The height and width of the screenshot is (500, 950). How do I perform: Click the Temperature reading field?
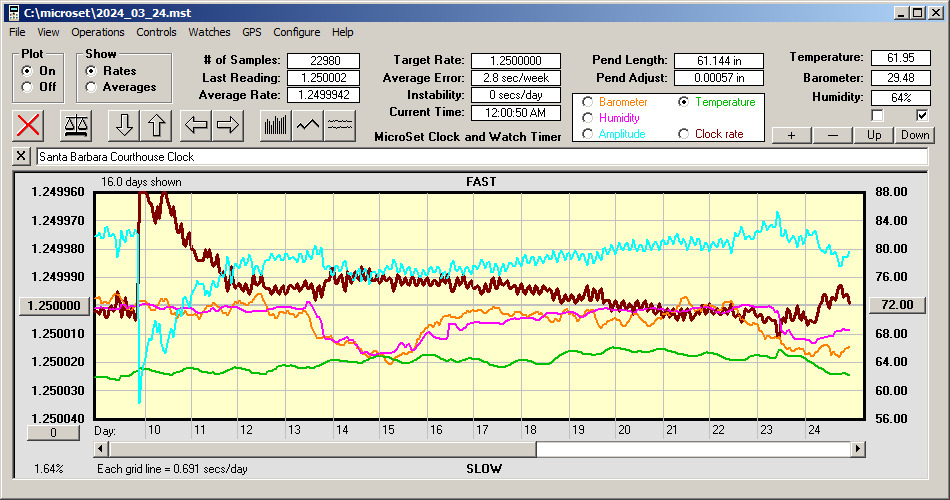(x=900, y=58)
